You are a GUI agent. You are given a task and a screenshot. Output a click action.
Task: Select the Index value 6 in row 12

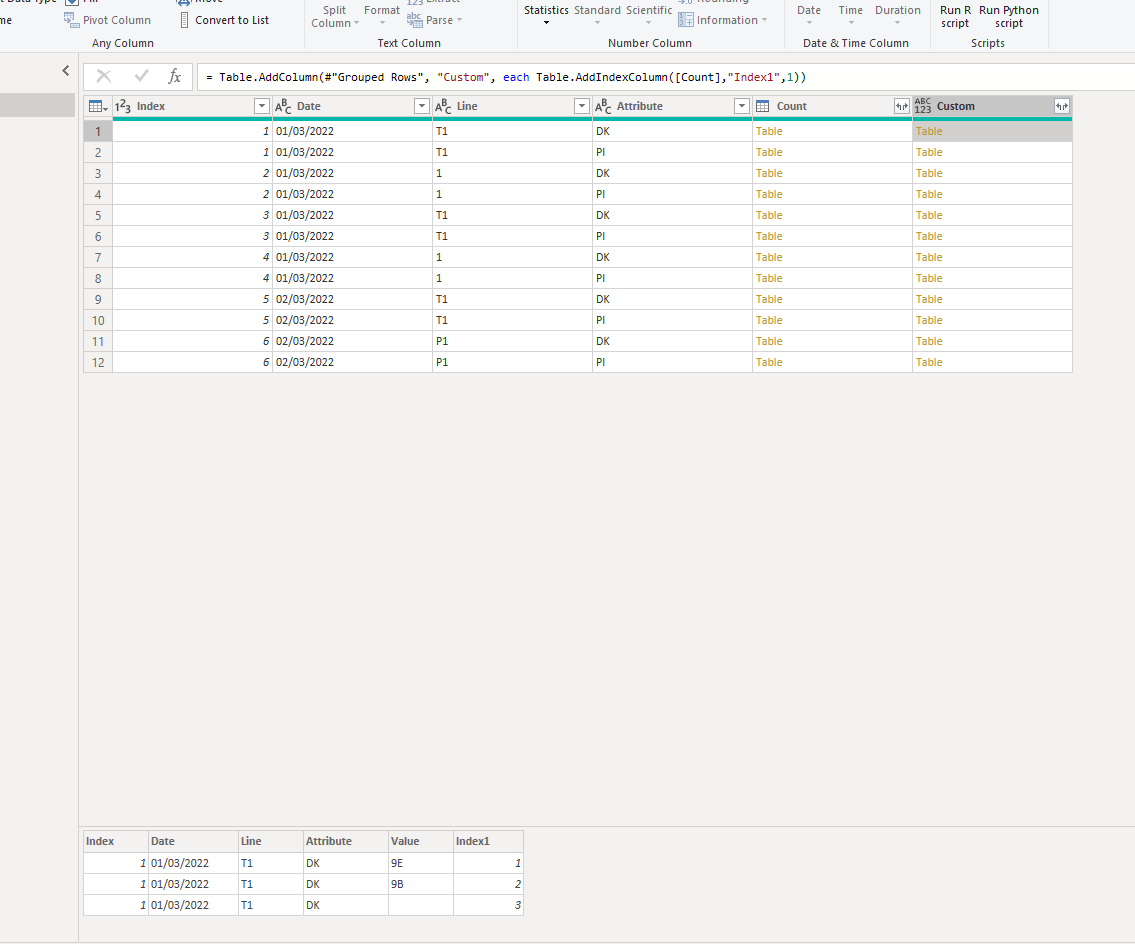[x=192, y=363]
